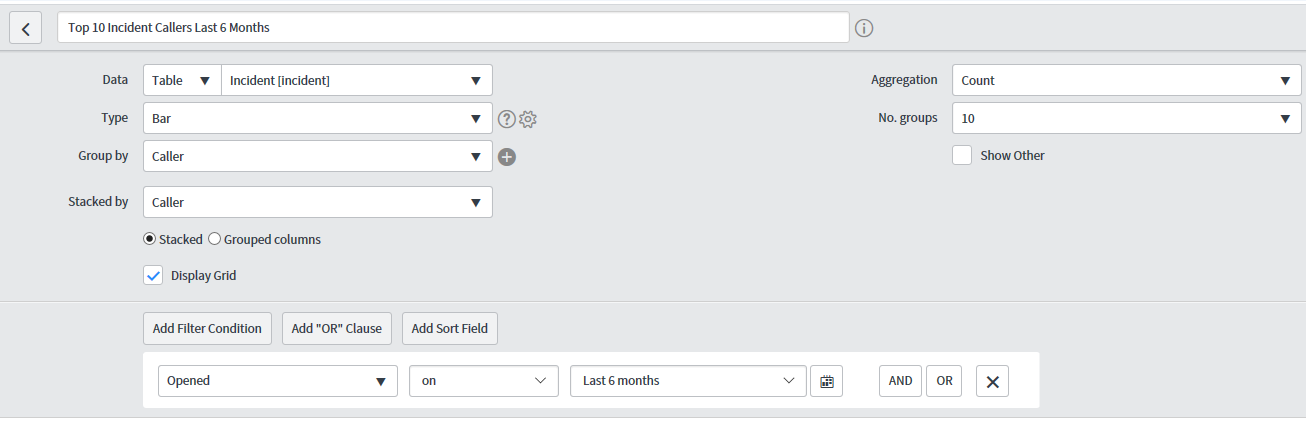
Task: Select the Stacked radio option
Action: (150, 240)
